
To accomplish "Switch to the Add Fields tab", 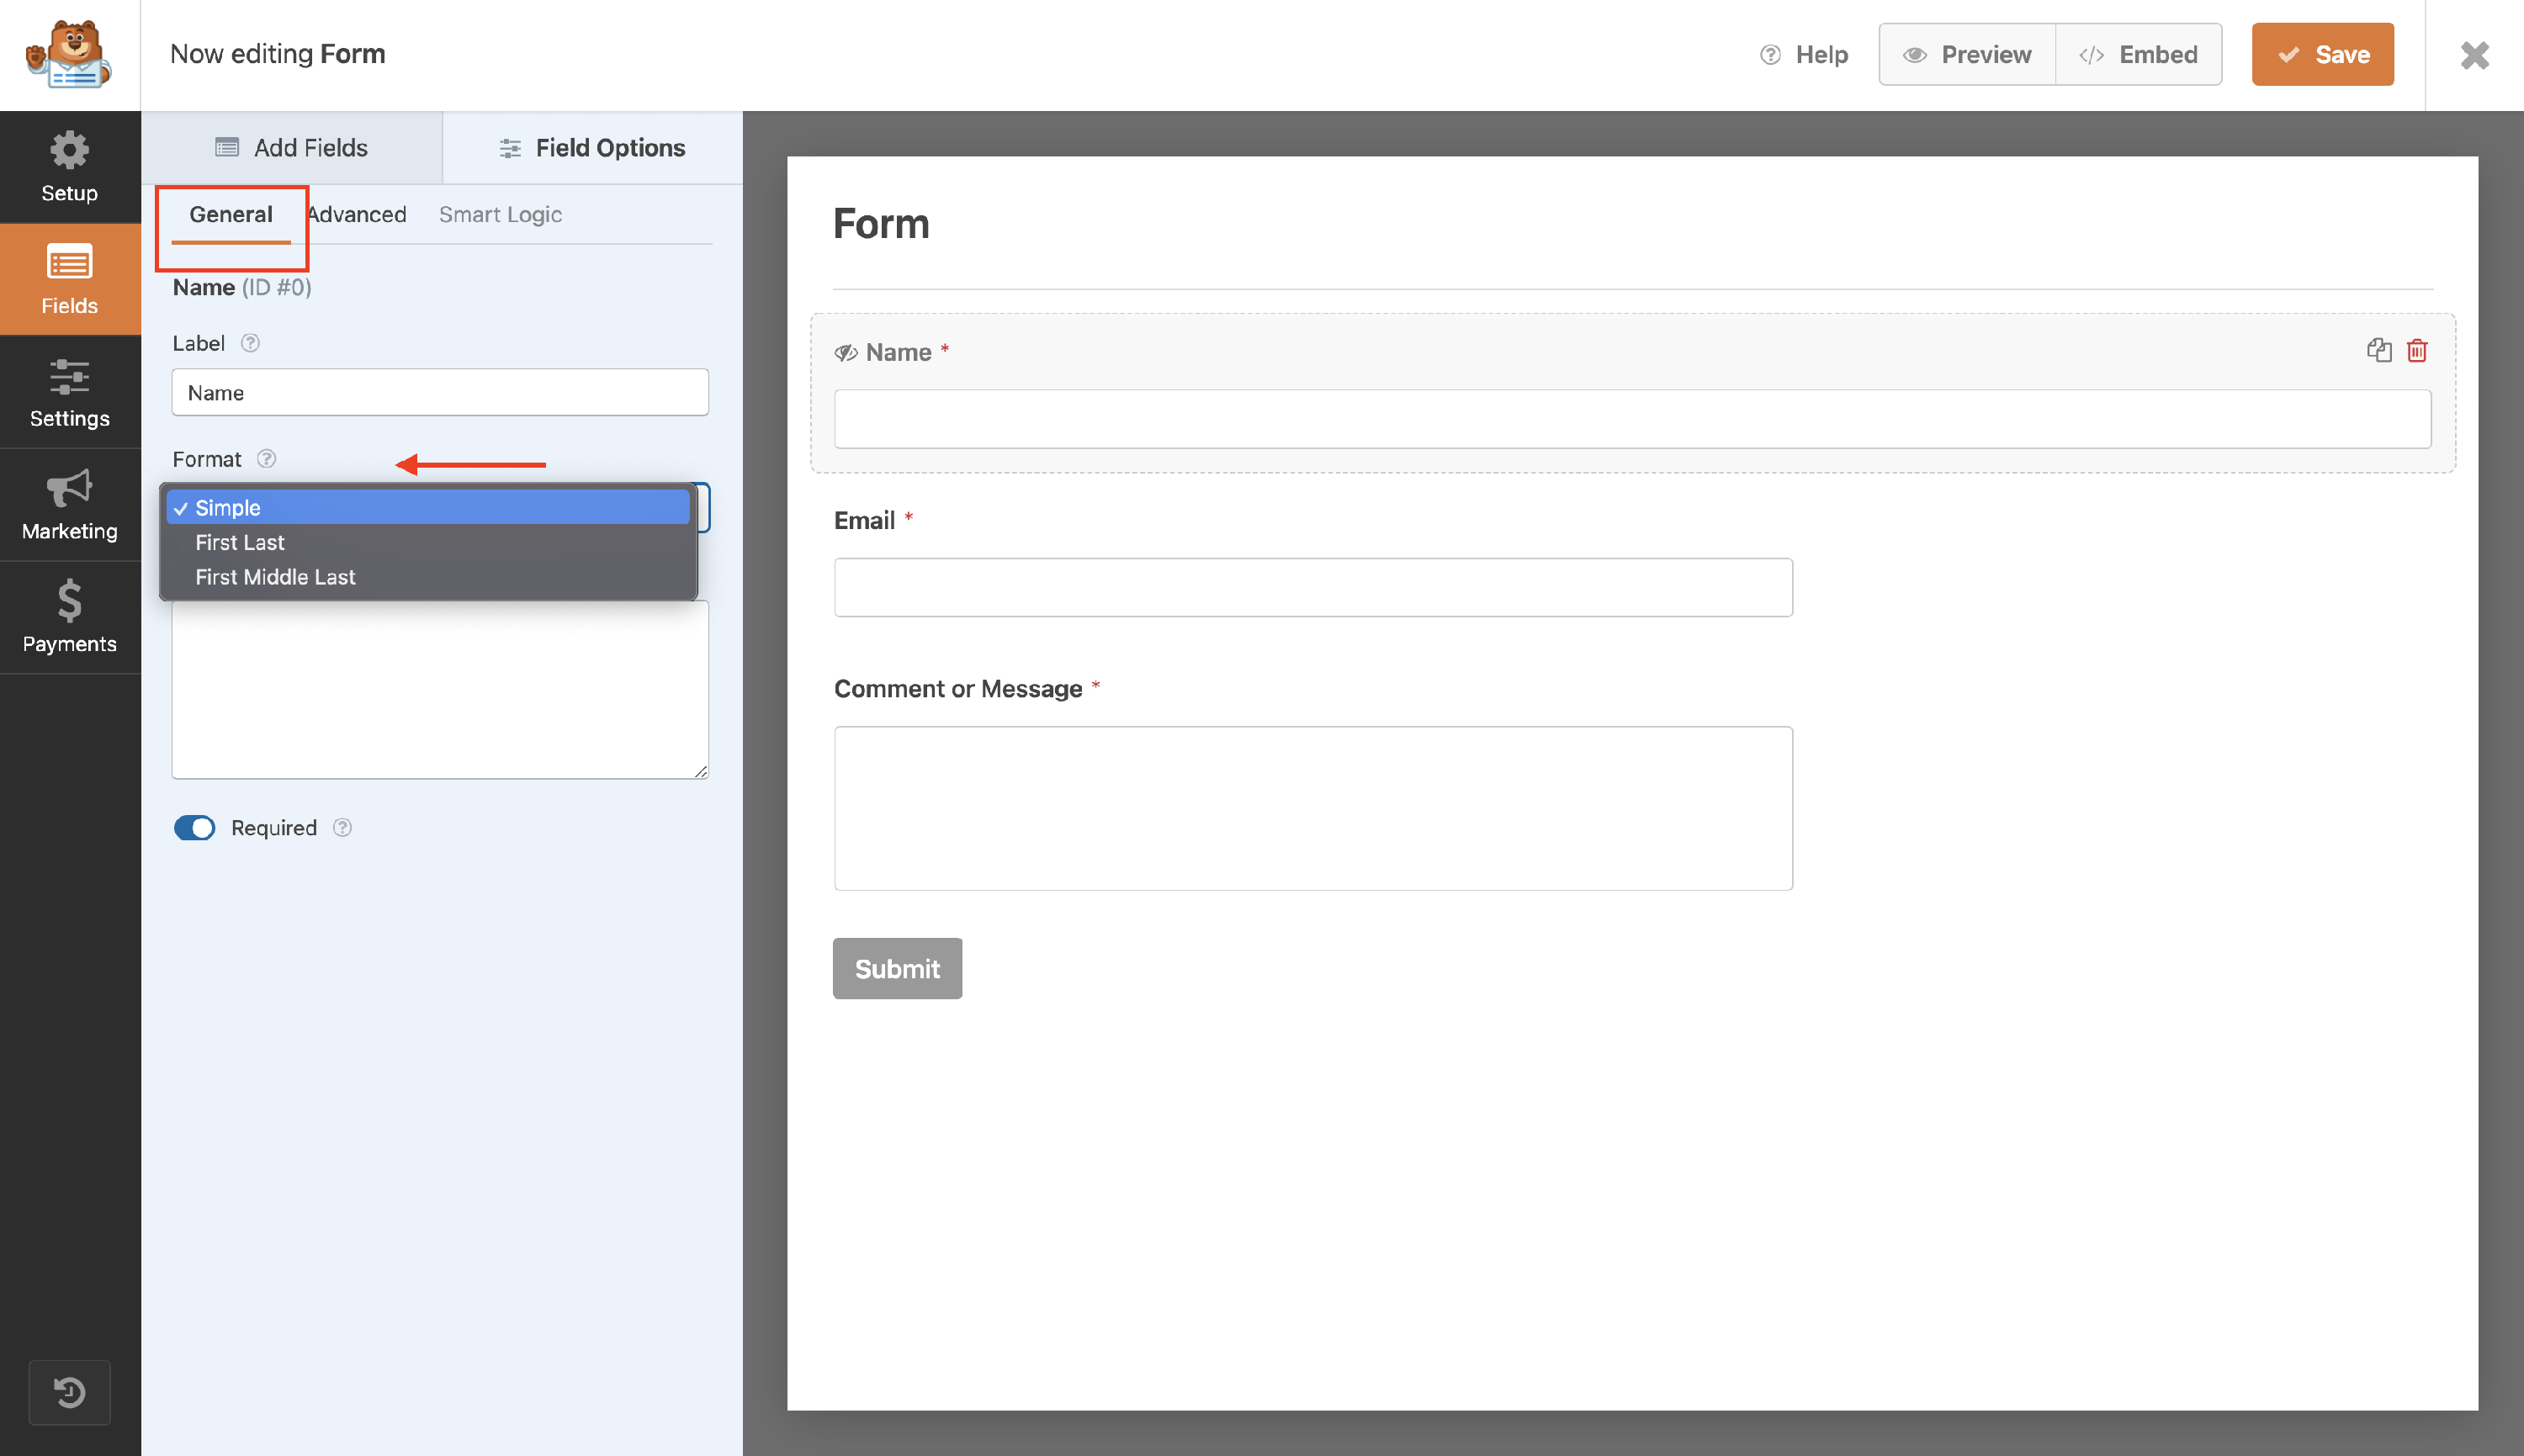I will tap(291, 148).
